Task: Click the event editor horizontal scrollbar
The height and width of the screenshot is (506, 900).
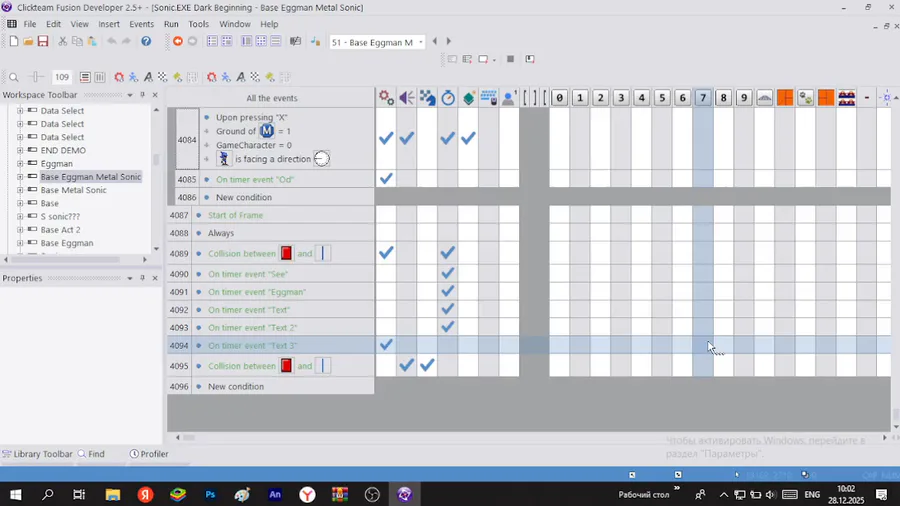Action: tap(531, 437)
